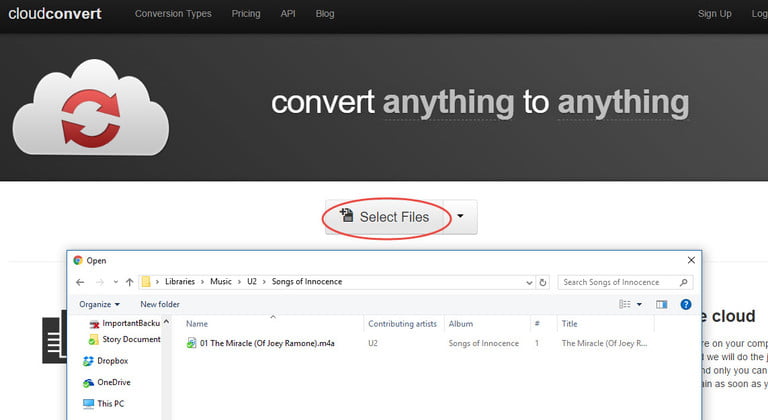Click the cloud convert logo image

[x=91, y=107]
